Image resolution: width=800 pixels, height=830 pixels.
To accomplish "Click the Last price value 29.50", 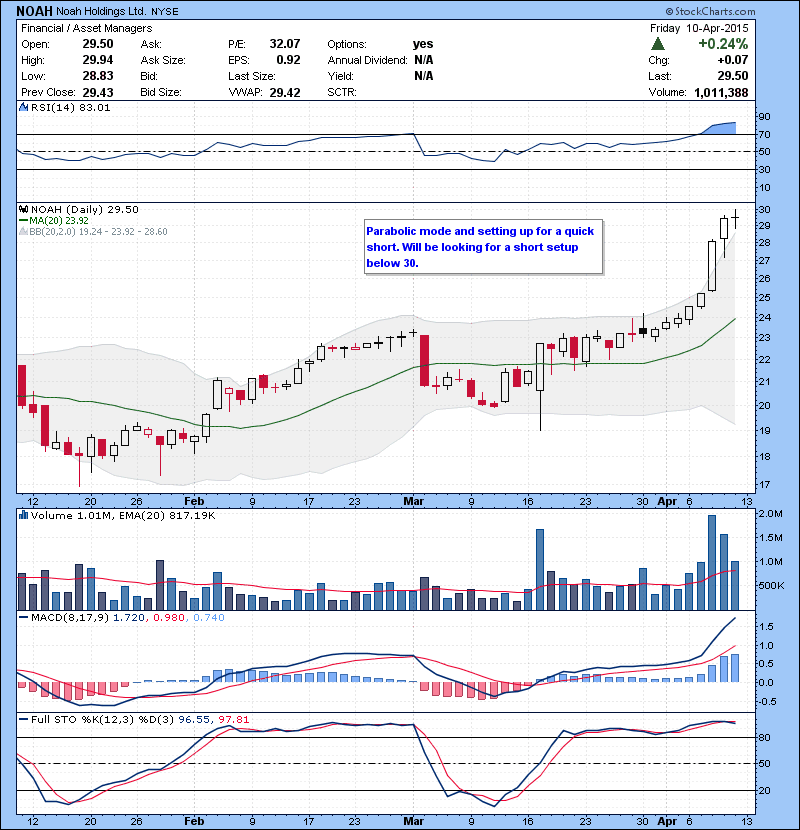I will click(733, 76).
